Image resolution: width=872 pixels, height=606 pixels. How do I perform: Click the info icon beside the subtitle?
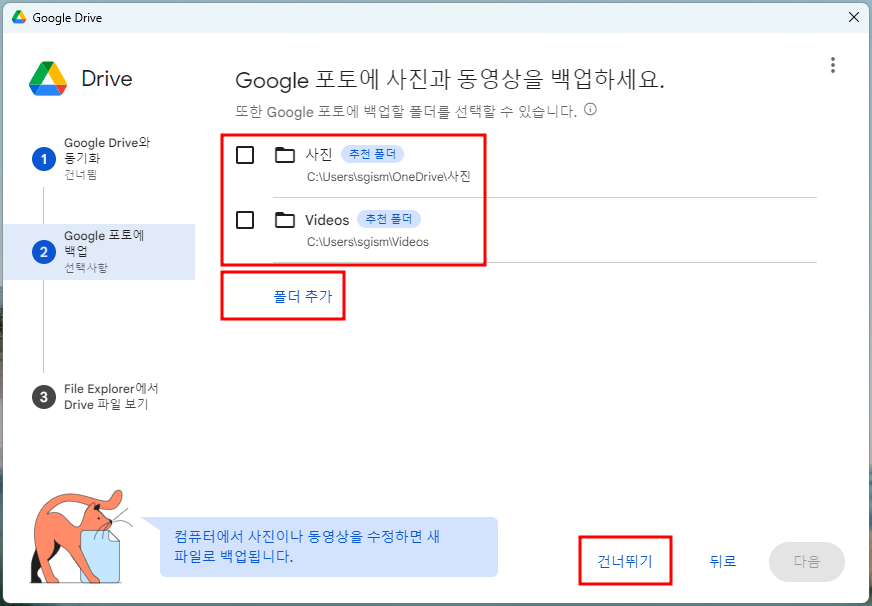(x=591, y=110)
